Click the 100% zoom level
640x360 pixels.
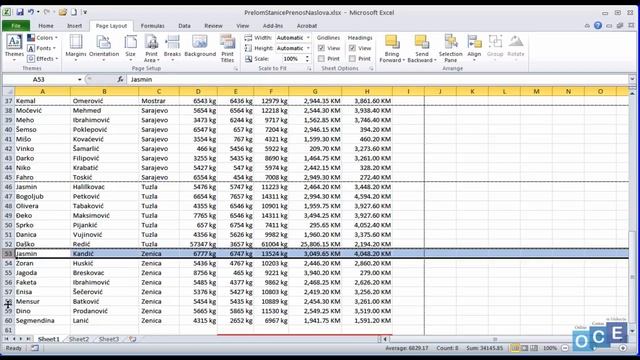(x=550, y=348)
